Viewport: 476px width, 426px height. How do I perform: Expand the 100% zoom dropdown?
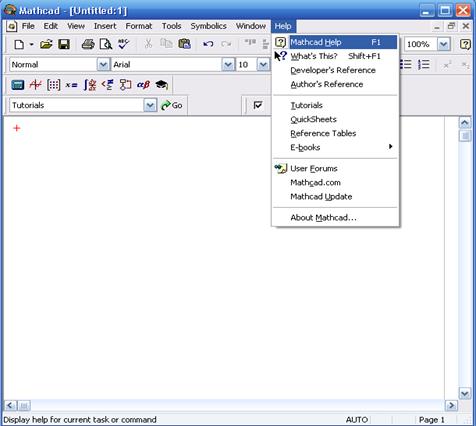(x=444, y=44)
